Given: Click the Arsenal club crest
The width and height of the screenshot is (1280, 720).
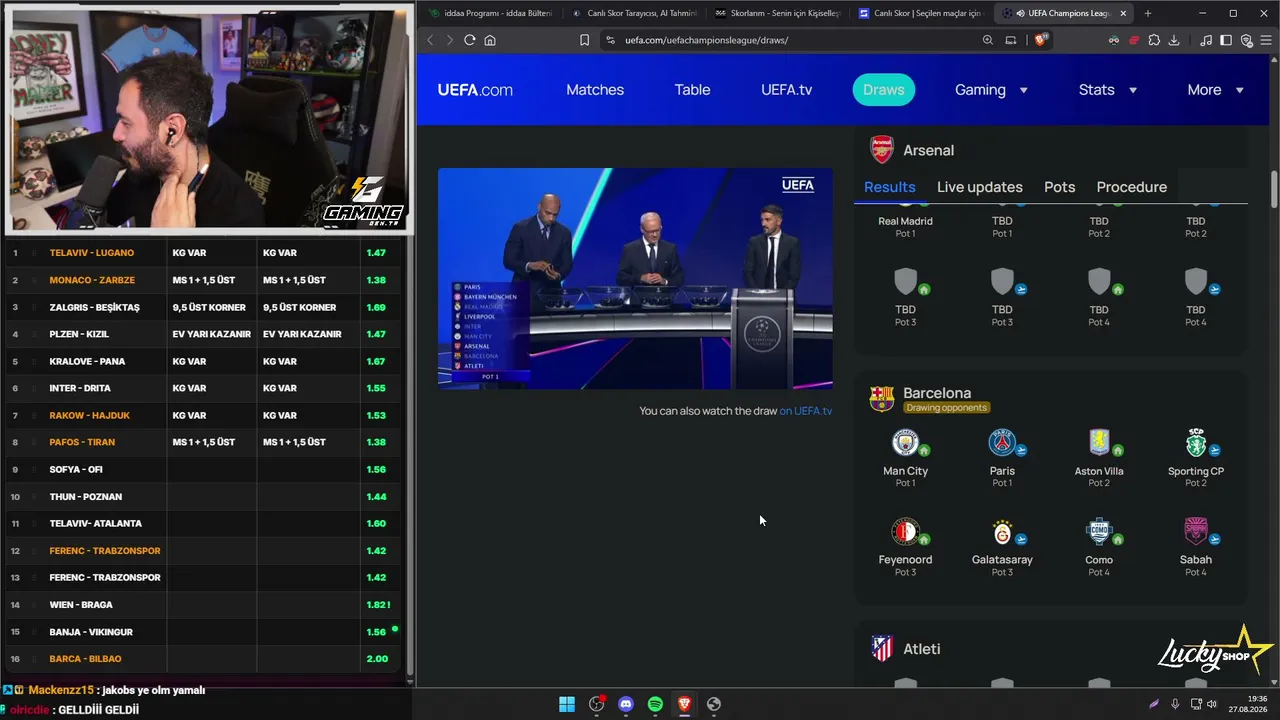Looking at the screenshot, I should point(882,150).
